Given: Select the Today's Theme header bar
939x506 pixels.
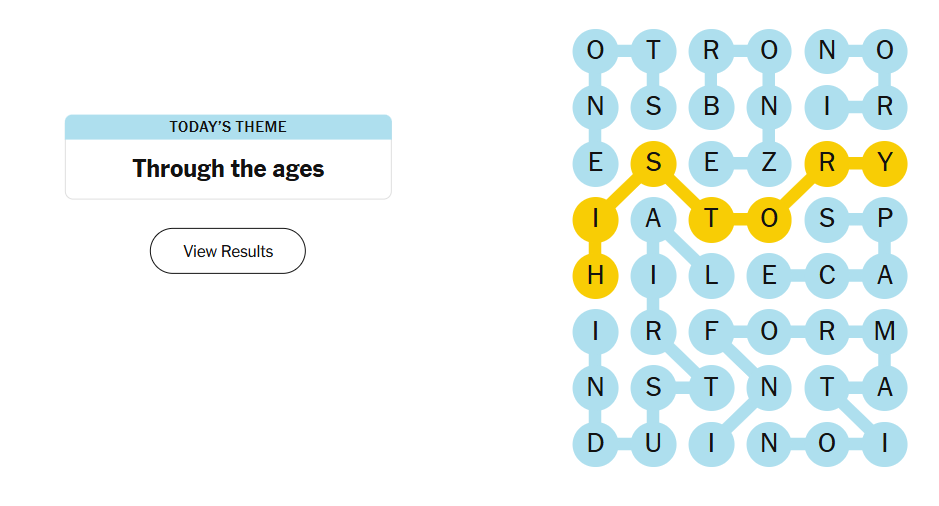Looking at the screenshot, I should pos(228,127).
